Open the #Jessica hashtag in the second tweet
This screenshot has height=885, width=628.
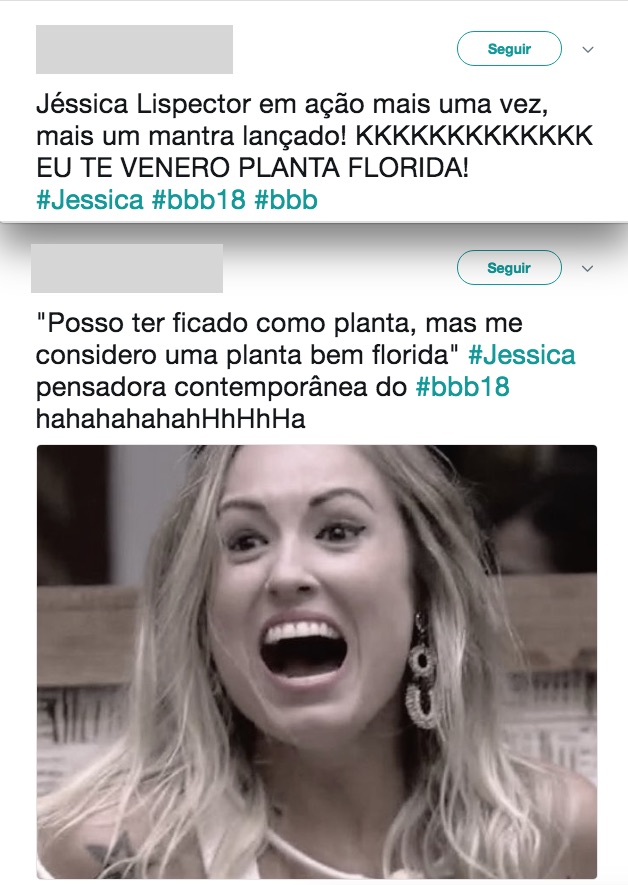[522, 355]
